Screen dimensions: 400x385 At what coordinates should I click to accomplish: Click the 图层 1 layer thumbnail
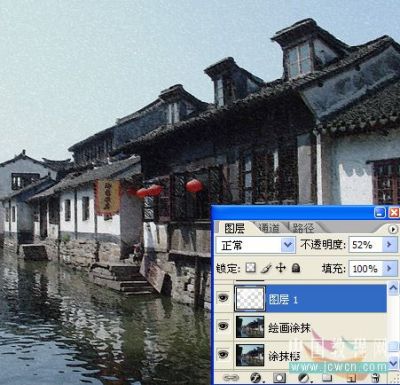(x=250, y=298)
